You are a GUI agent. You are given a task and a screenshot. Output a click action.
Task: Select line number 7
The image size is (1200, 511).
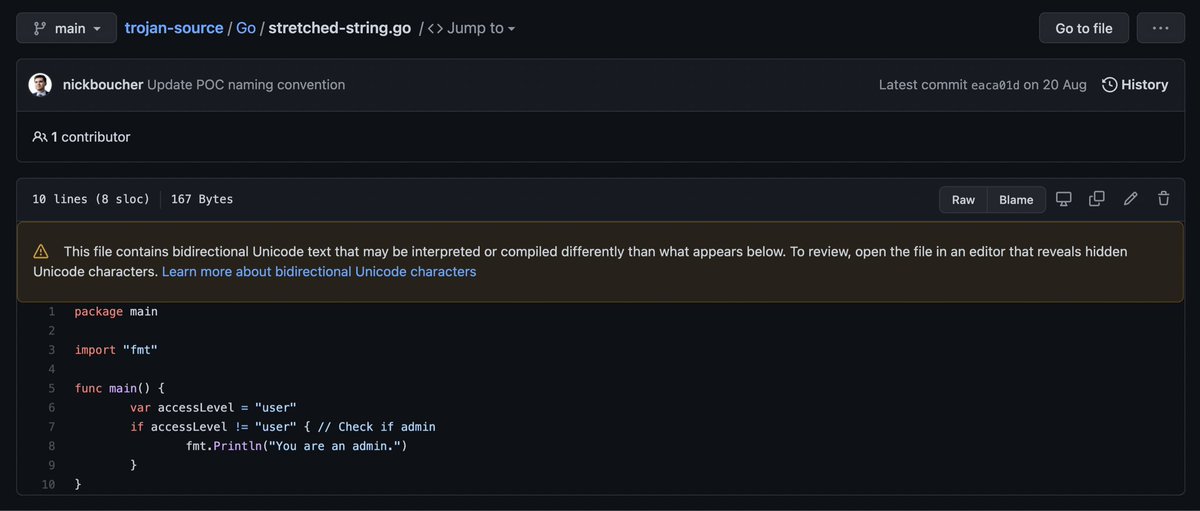click(51, 427)
